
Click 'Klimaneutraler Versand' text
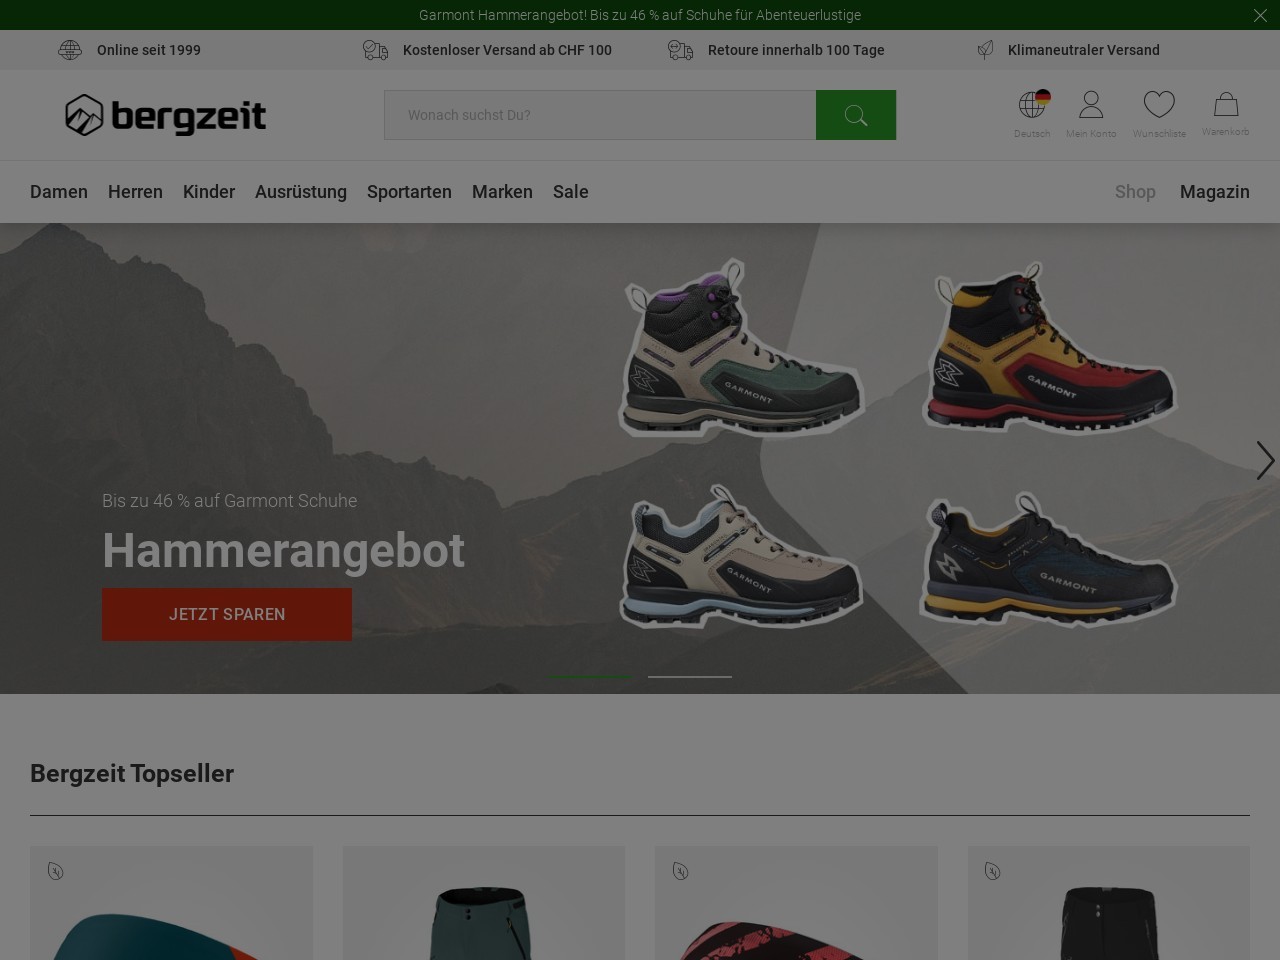[1084, 50]
